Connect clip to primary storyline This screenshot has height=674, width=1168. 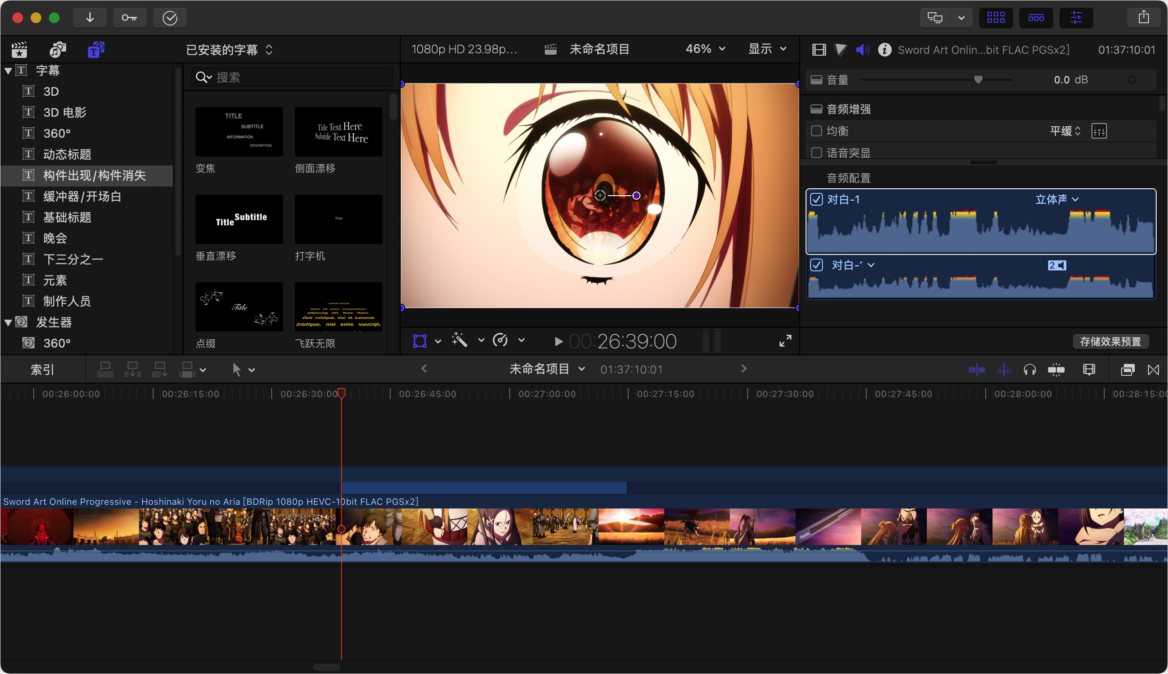(105, 369)
